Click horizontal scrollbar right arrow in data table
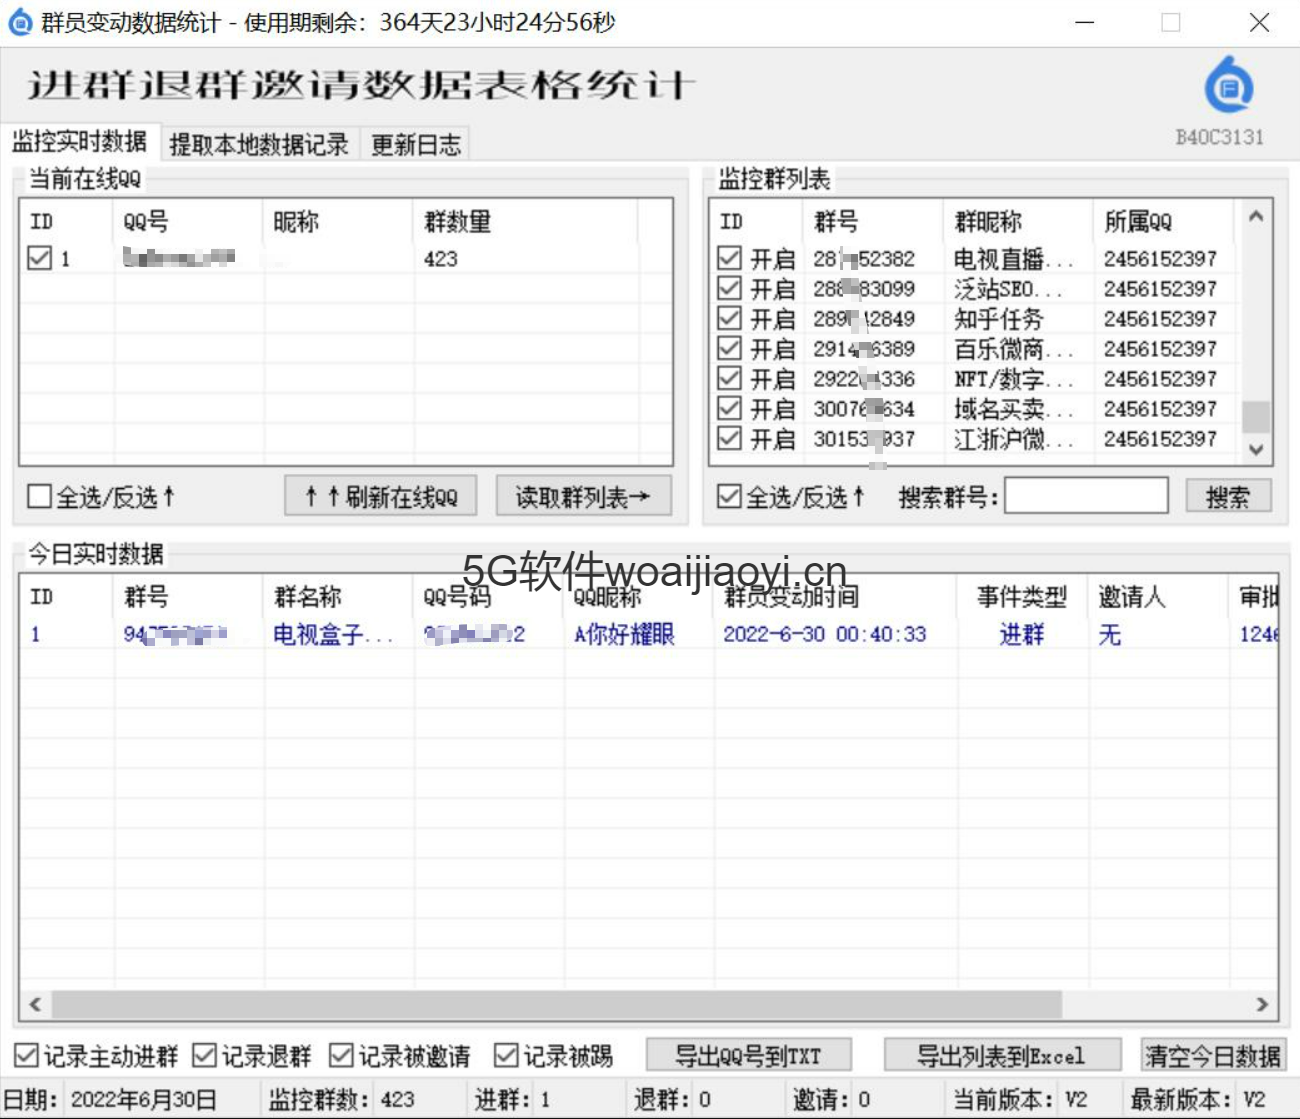 click(x=1262, y=1004)
